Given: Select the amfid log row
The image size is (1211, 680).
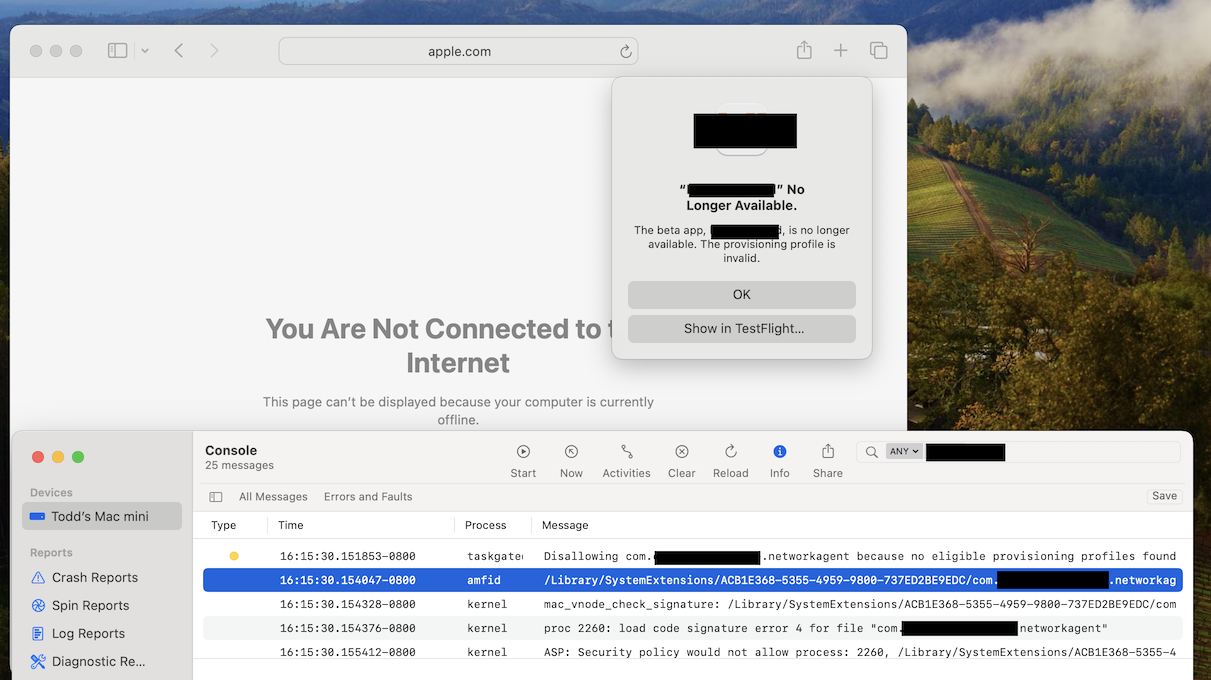Looking at the screenshot, I should [x=692, y=580].
